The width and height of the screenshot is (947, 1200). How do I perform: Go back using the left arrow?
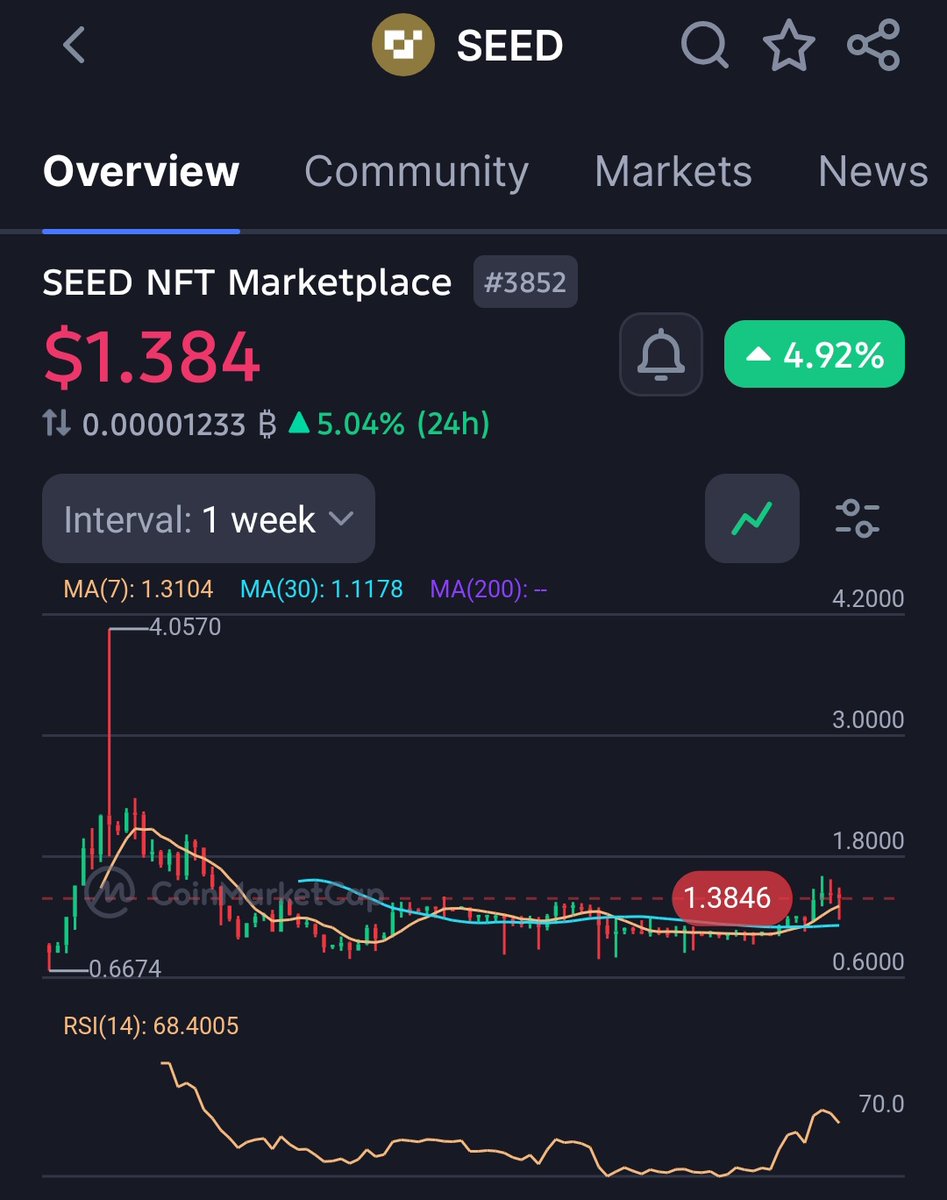click(x=74, y=46)
